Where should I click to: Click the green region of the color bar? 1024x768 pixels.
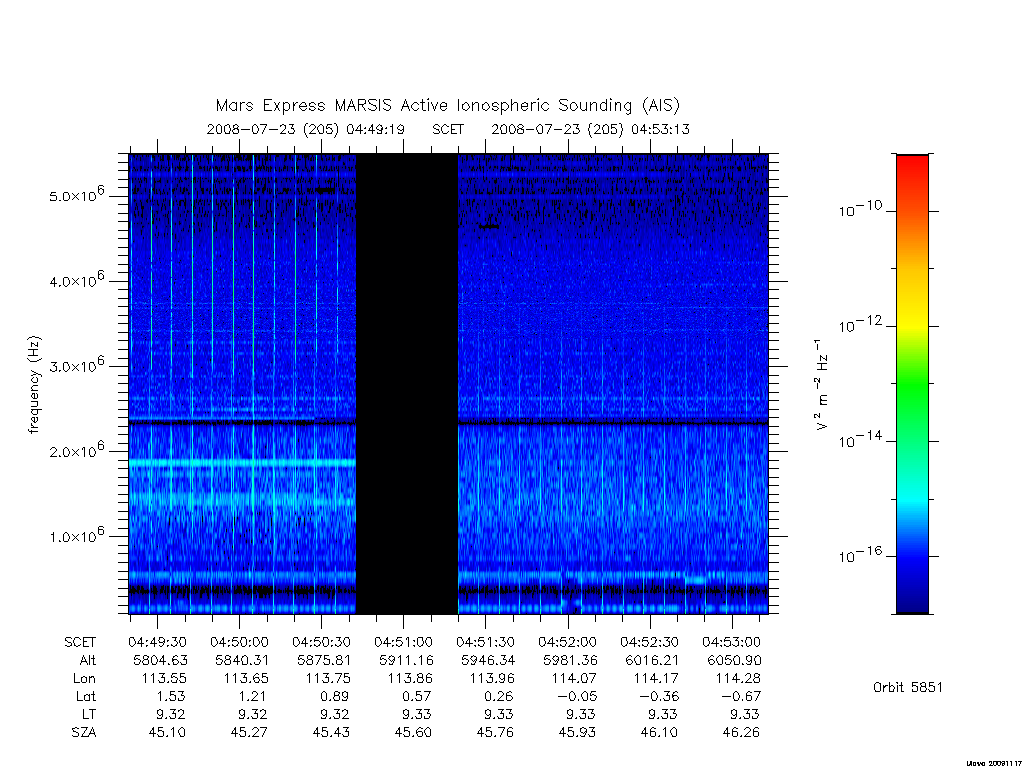[912, 385]
